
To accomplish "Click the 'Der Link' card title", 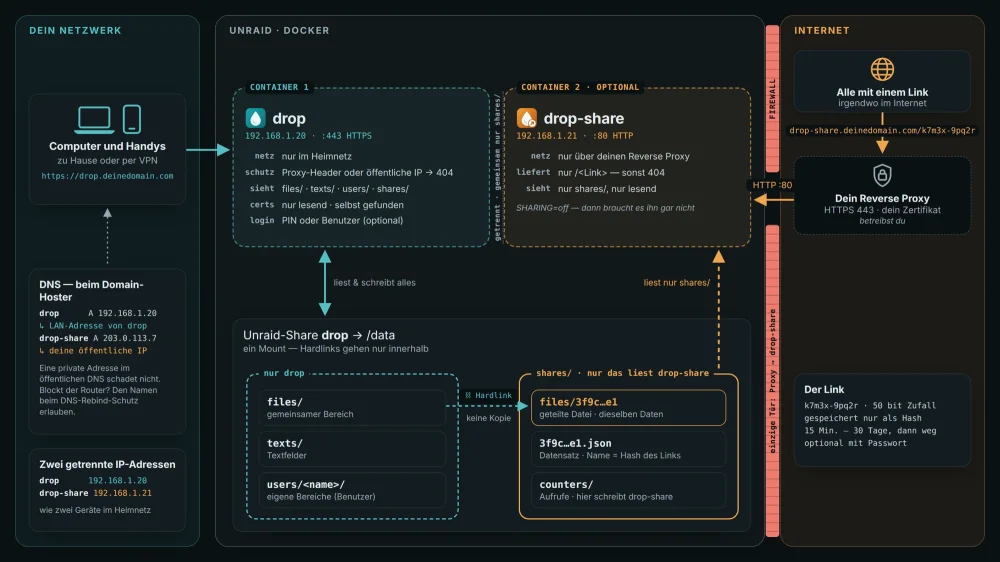I will [824, 389].
